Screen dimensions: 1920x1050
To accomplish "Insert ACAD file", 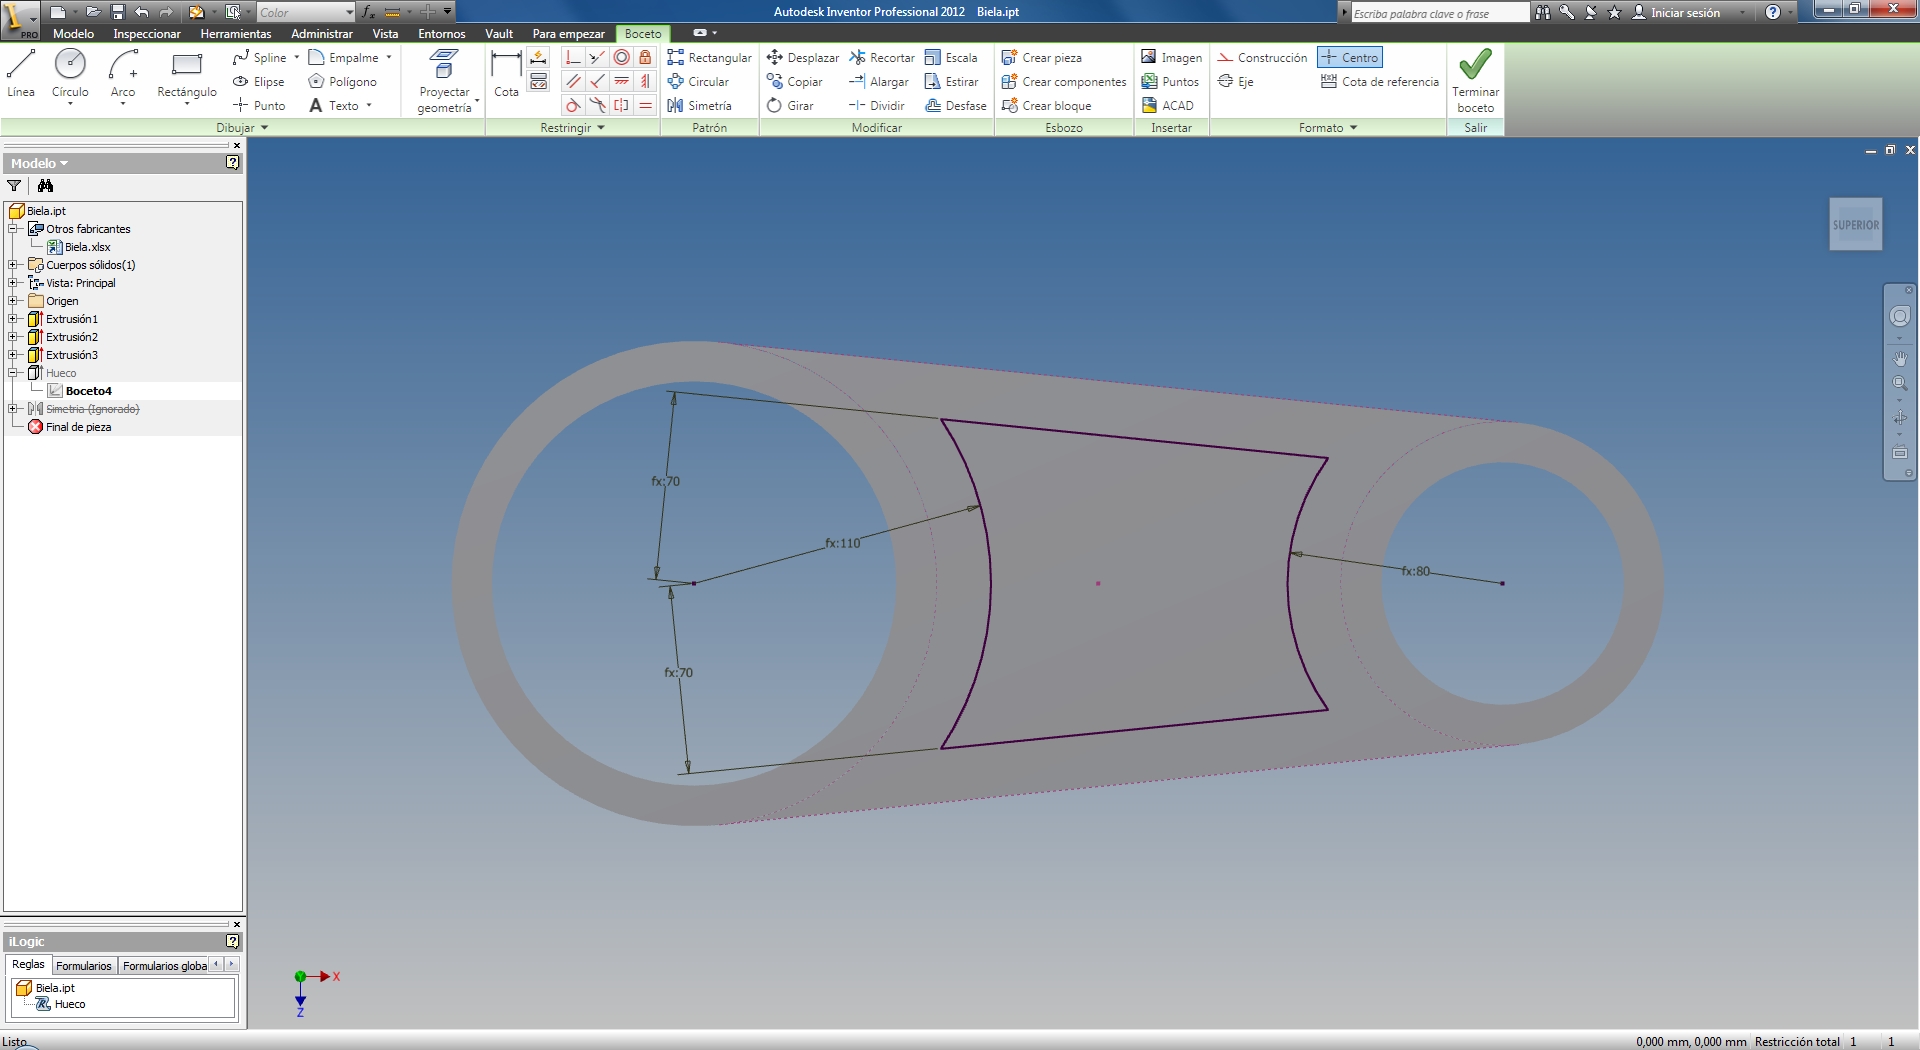I will click(1168, 106).
